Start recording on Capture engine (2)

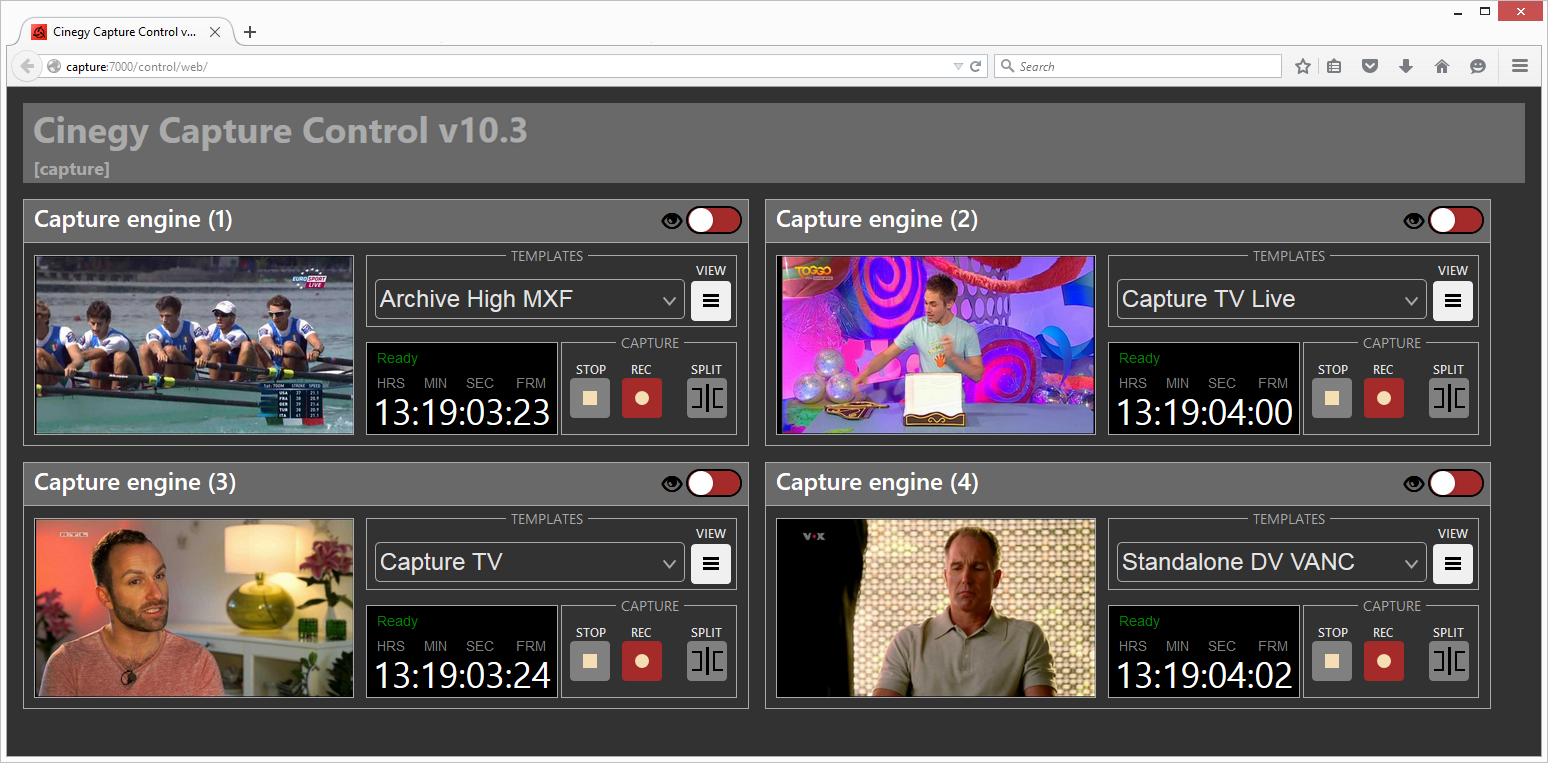(x=1384, y=398)
